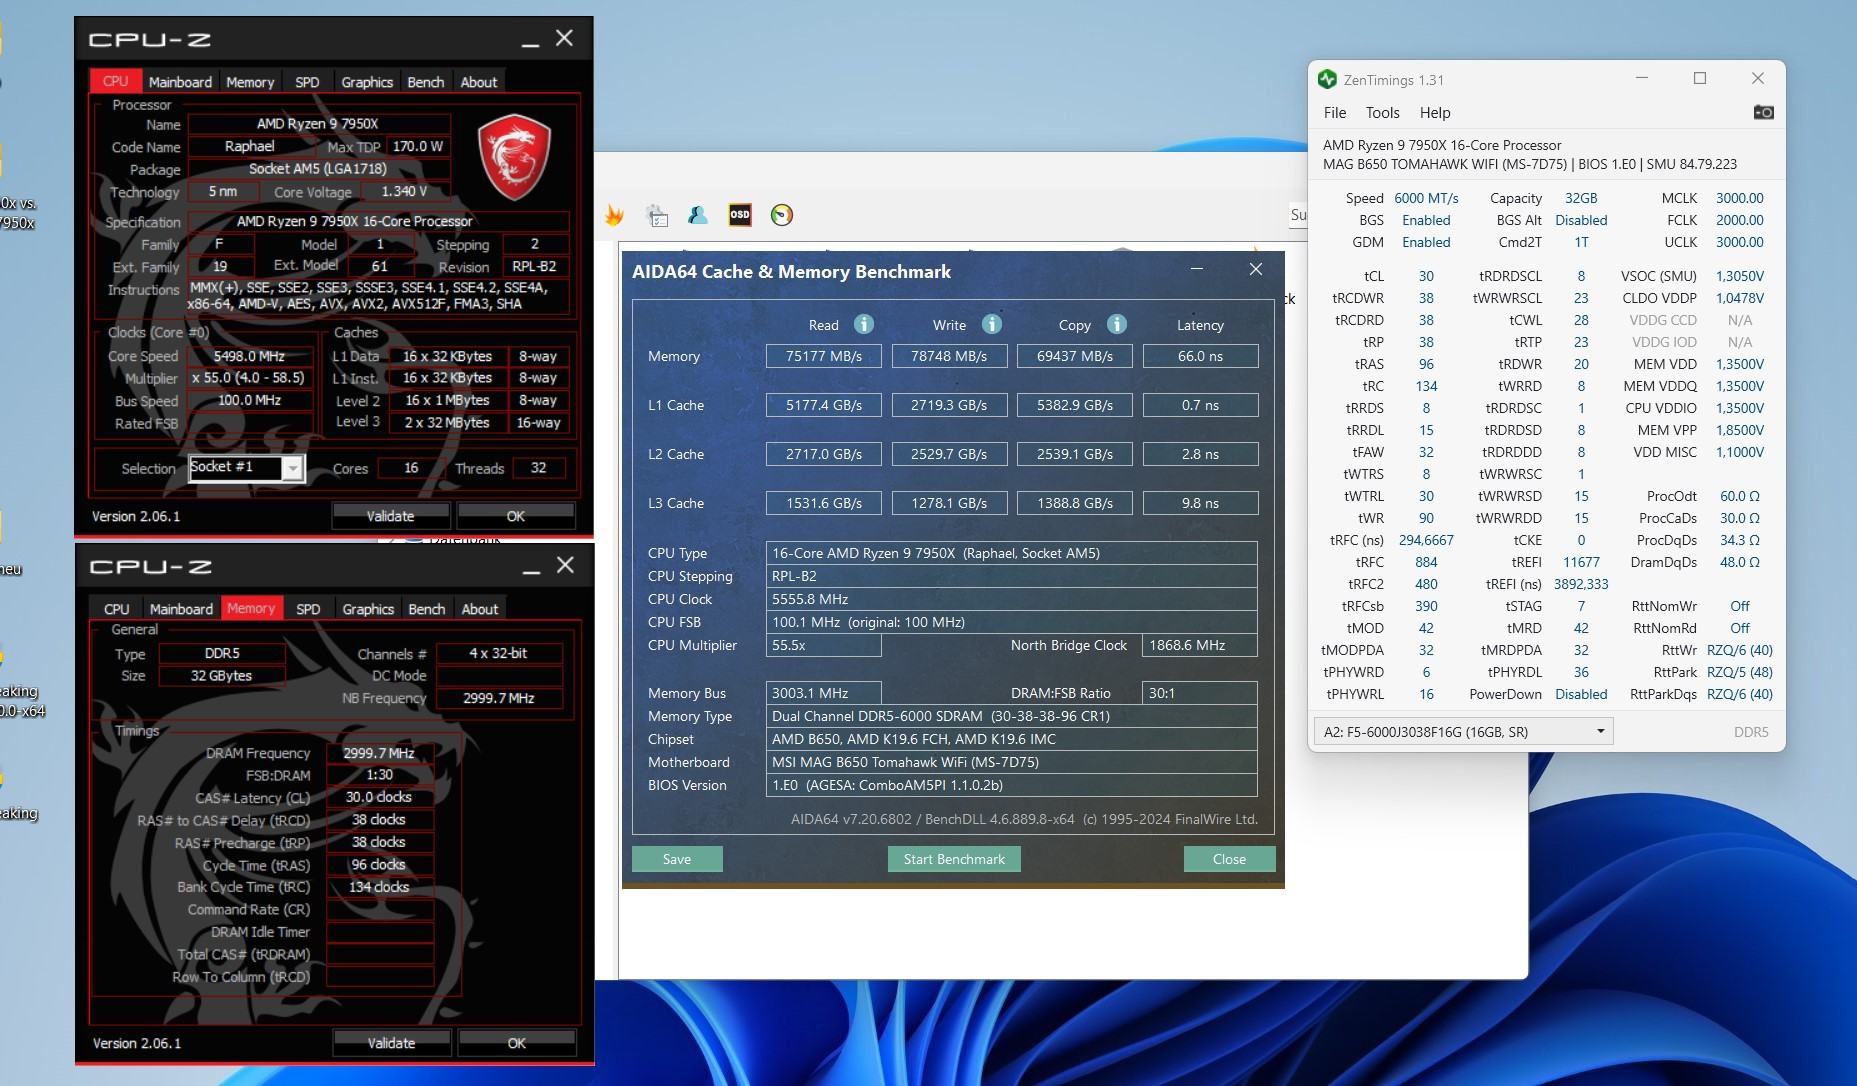Click North Bridge Clock 1868.6 MHz field
The image size is (1857, 1086).
pyautogui.click(x=1199, y=645)
